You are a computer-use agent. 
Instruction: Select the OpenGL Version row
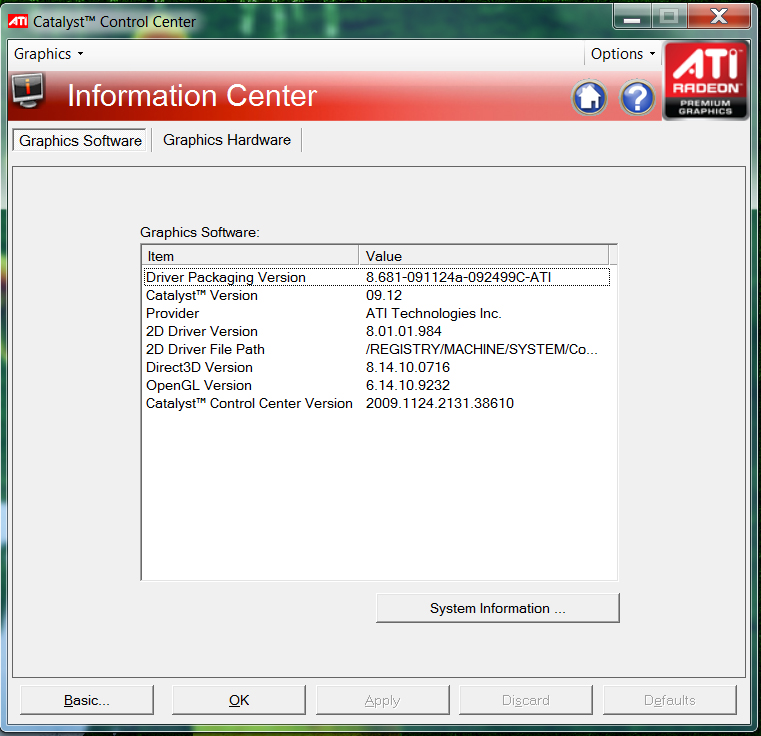click(377, 385)
